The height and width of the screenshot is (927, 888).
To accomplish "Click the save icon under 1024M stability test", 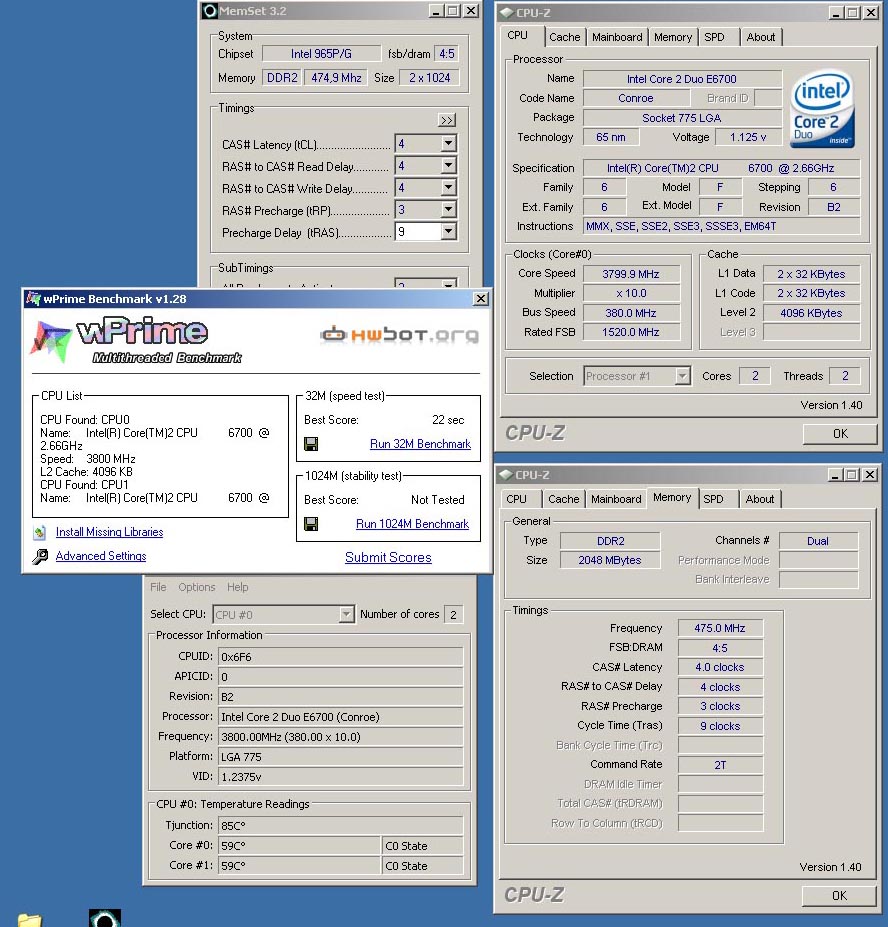I will (x=311, y=524).
